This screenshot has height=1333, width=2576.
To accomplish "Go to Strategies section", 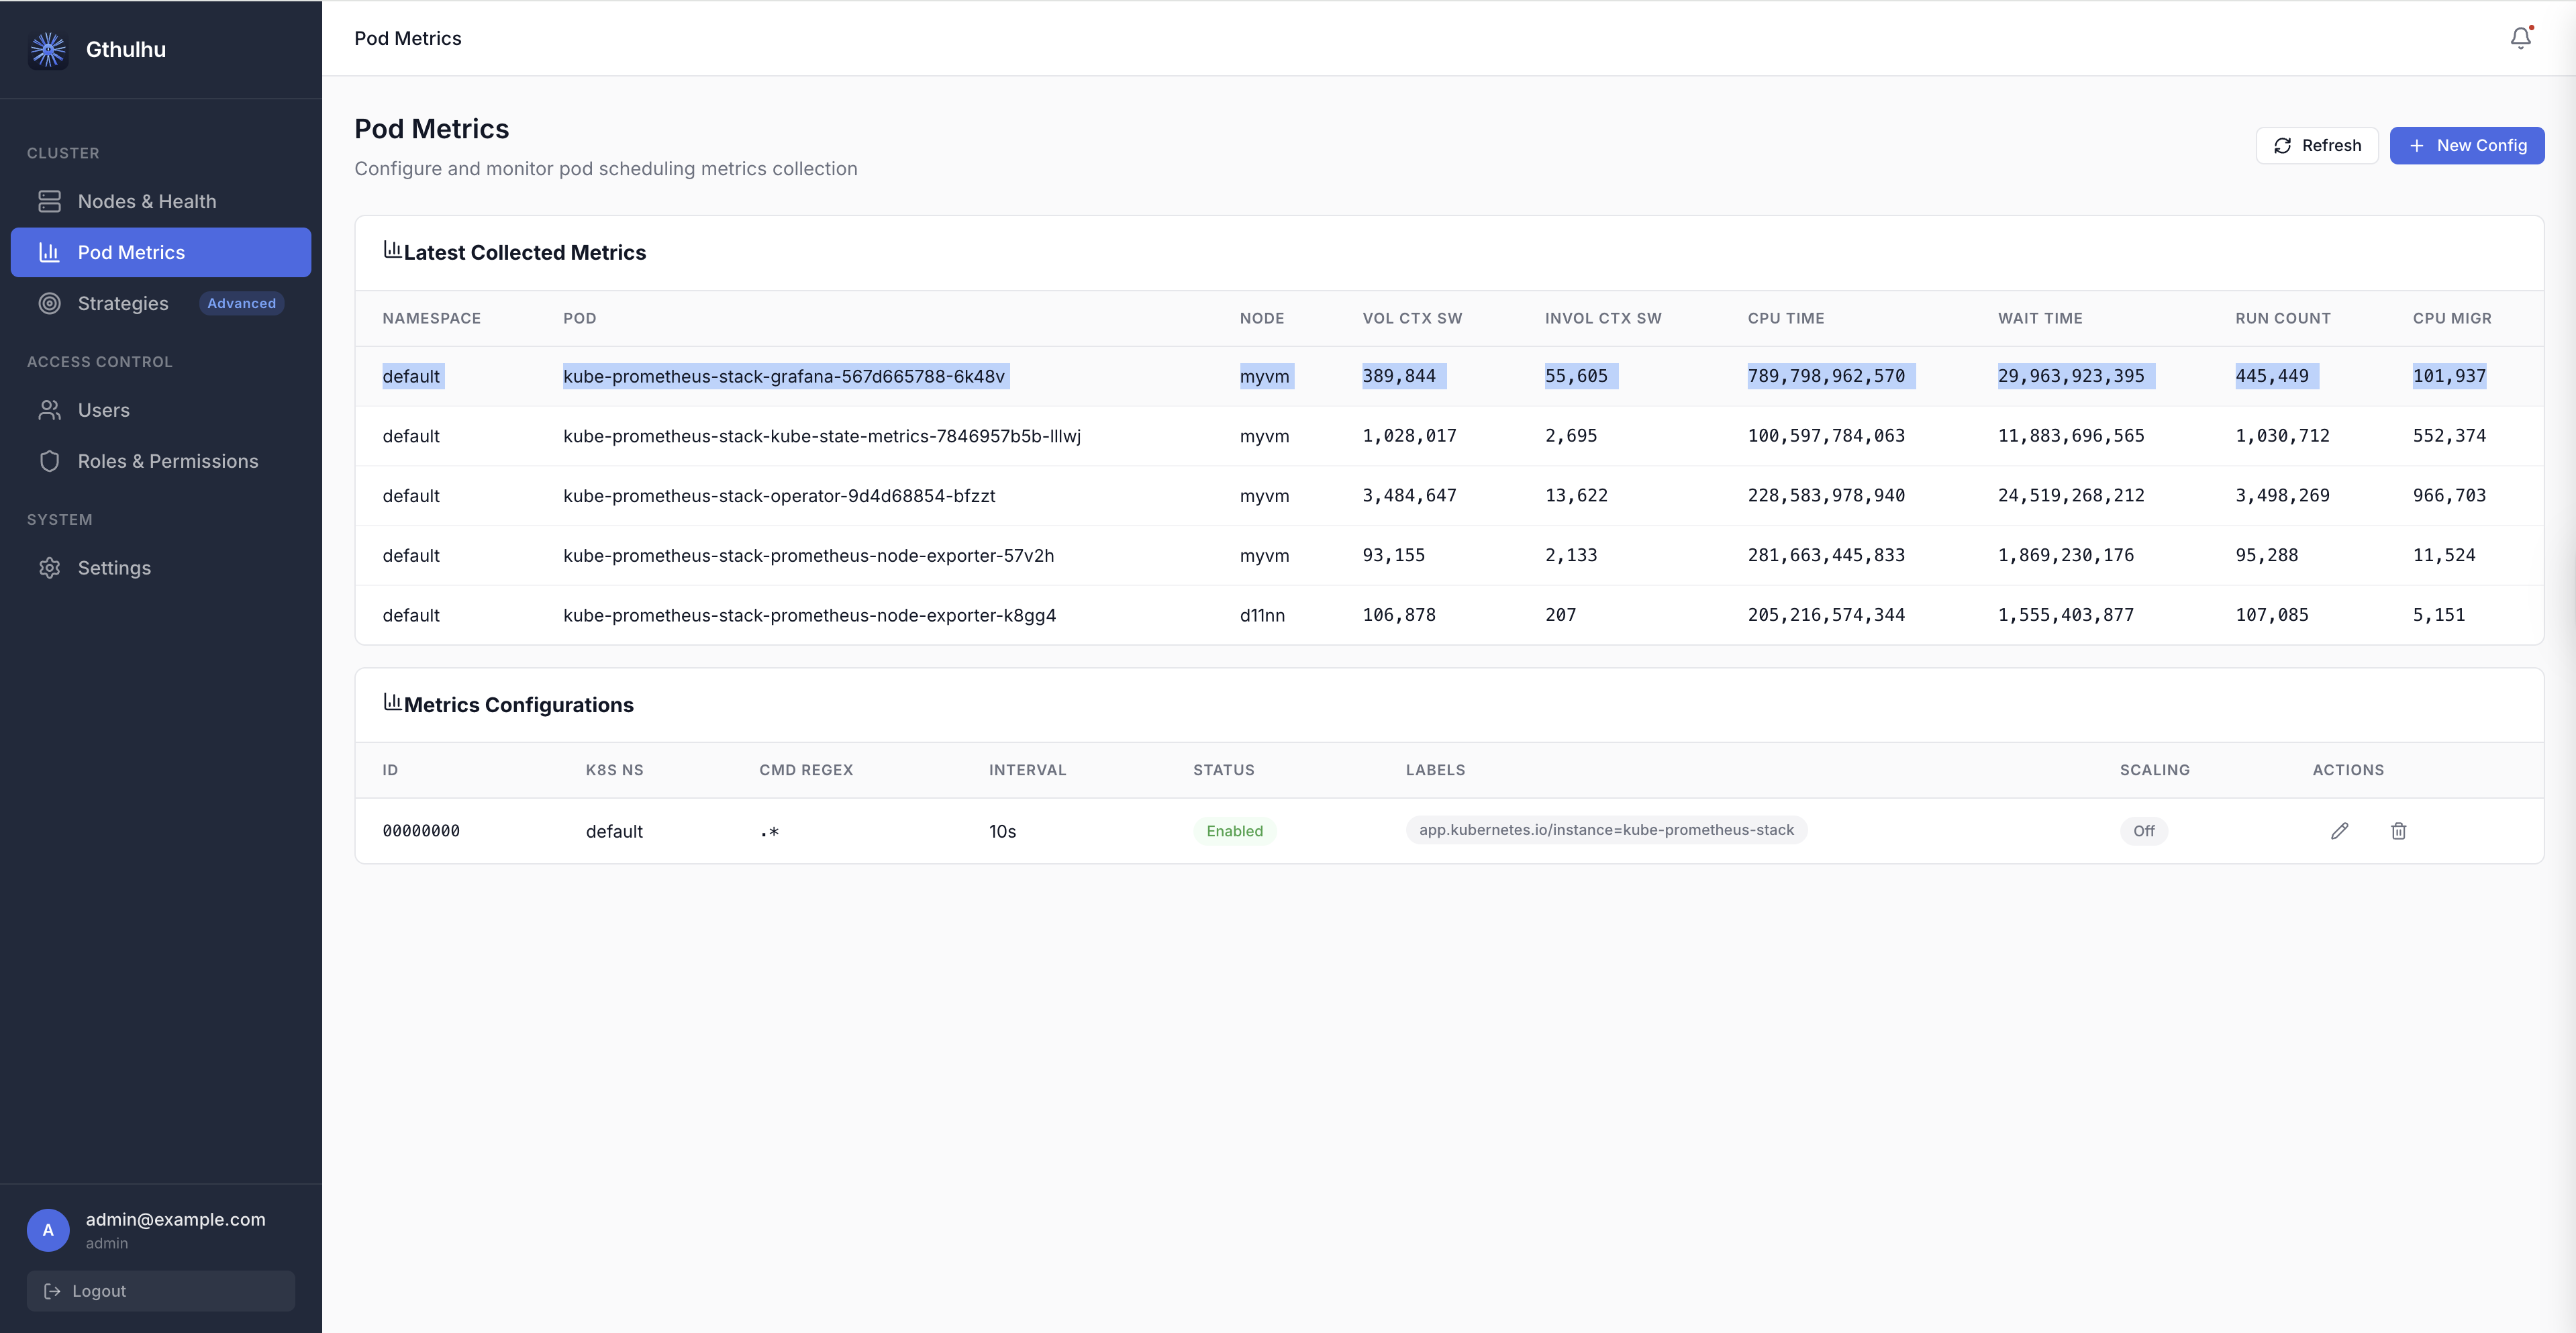I will [123, 303].
